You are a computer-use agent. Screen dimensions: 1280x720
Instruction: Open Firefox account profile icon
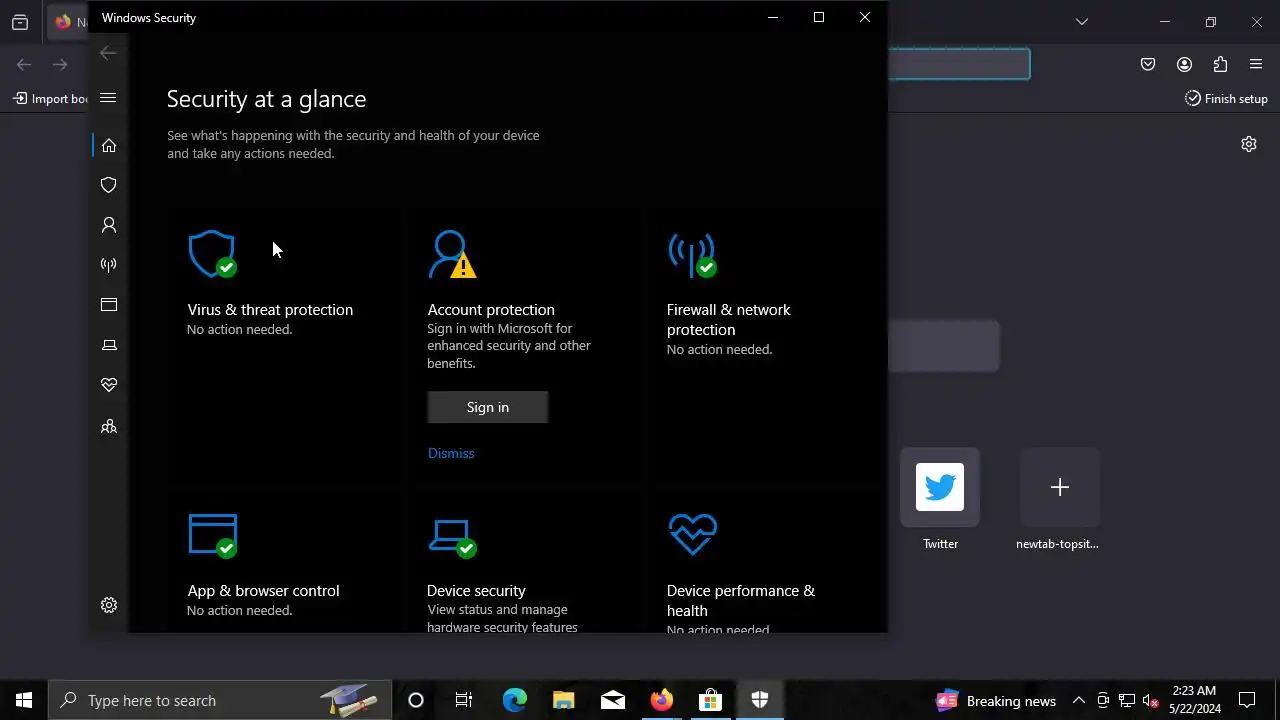tap(1184, 65)
